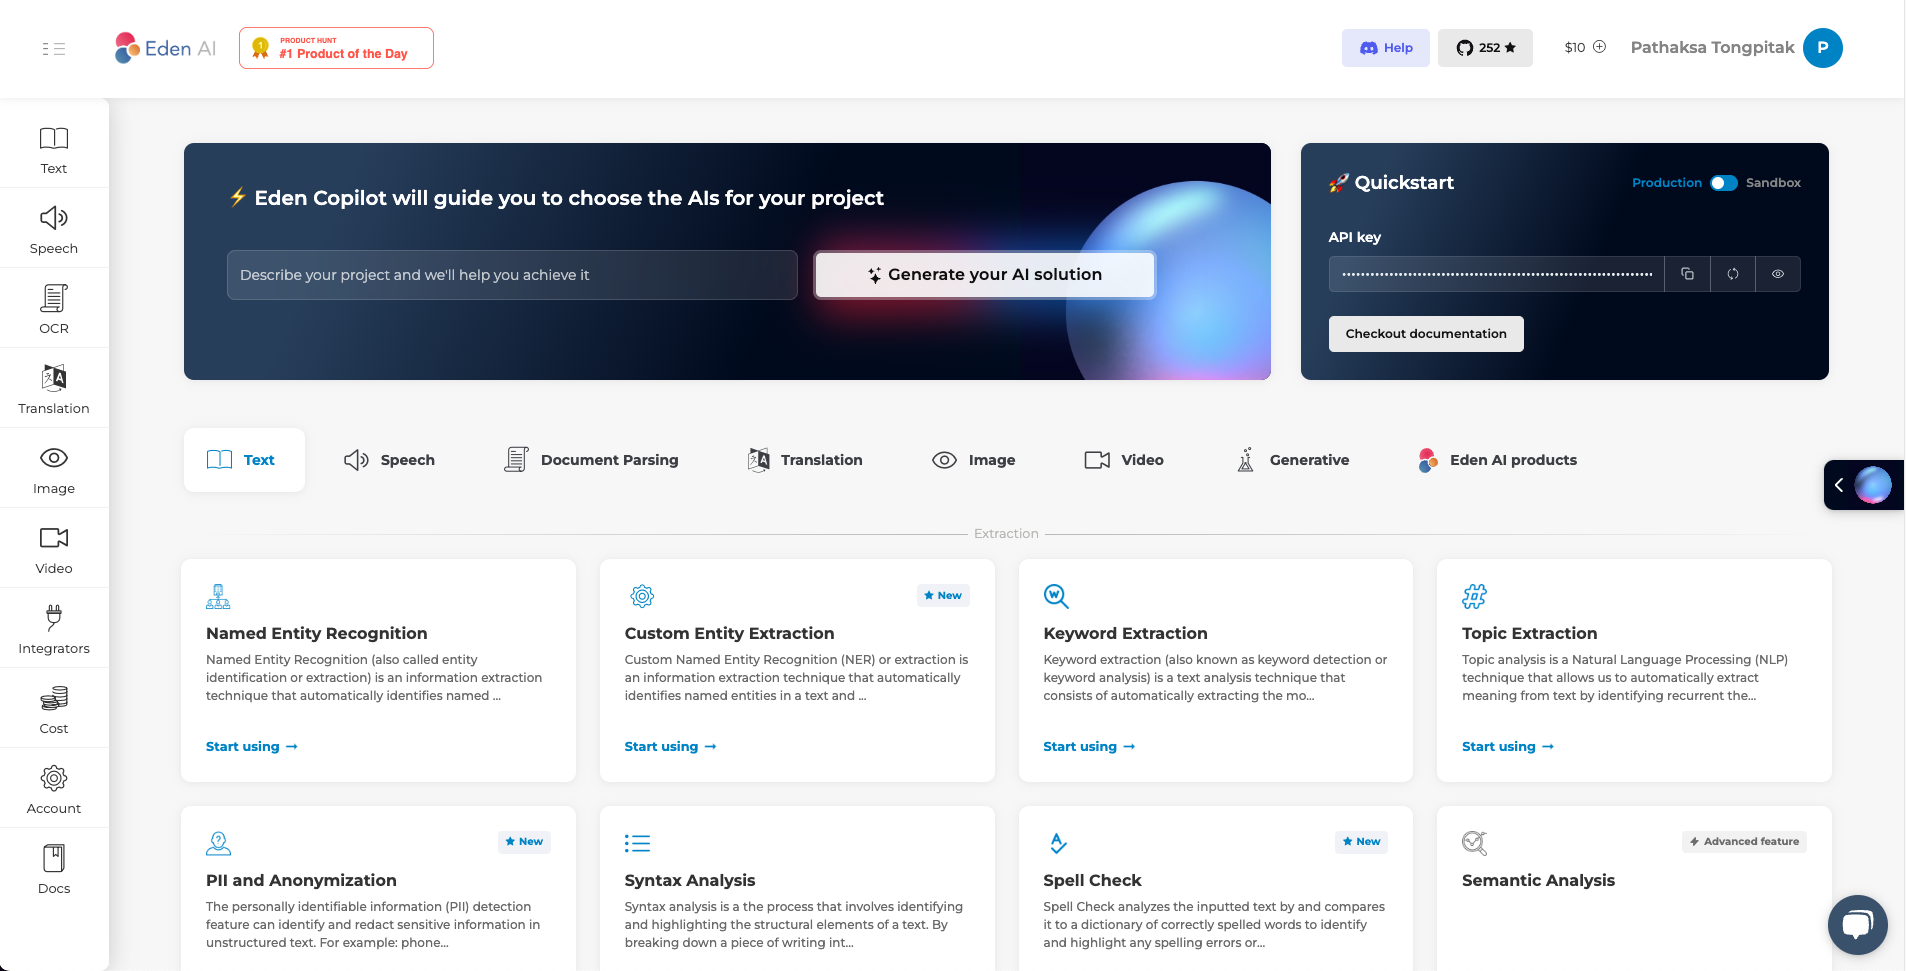Click the project description input field
1906x971 pixels.
pyautogui.click(x=511, y=274)
